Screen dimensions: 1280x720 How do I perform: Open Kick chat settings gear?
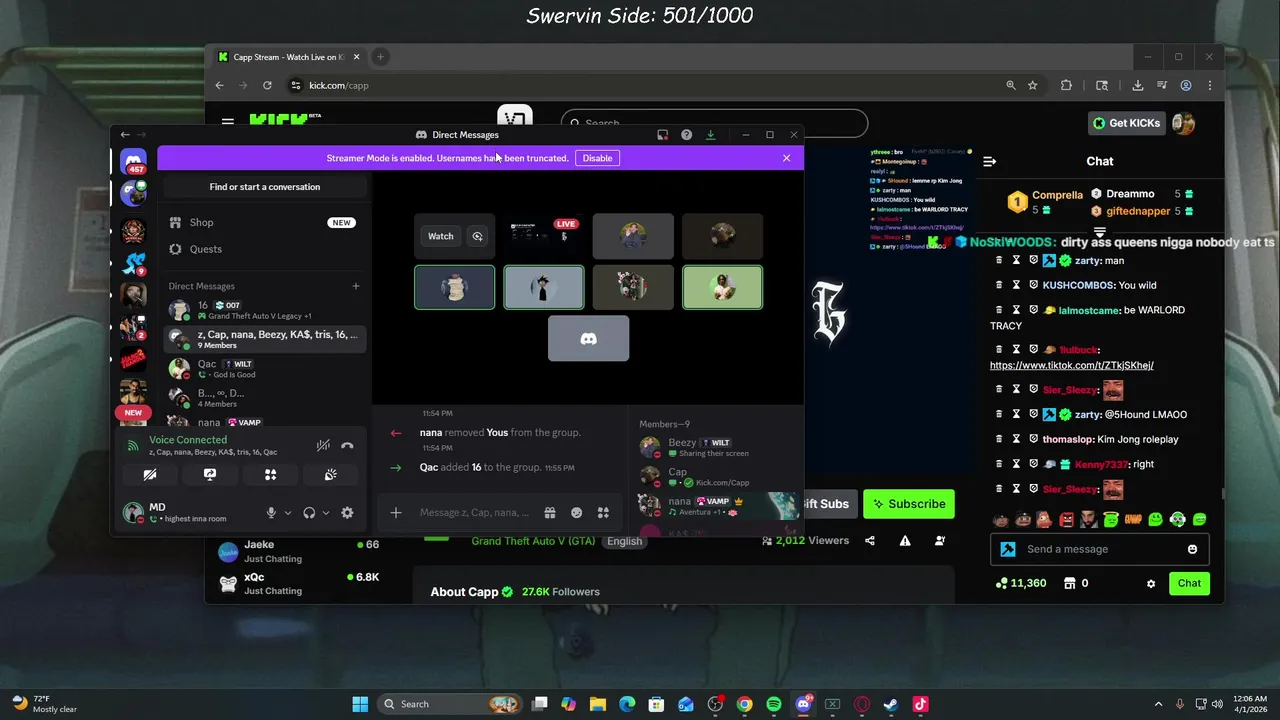(1151, 583)
